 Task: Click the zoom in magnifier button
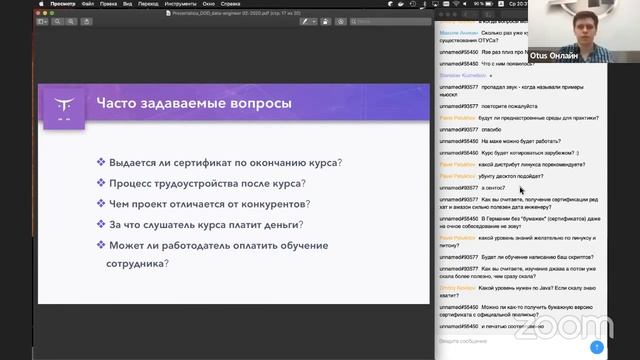71,21
